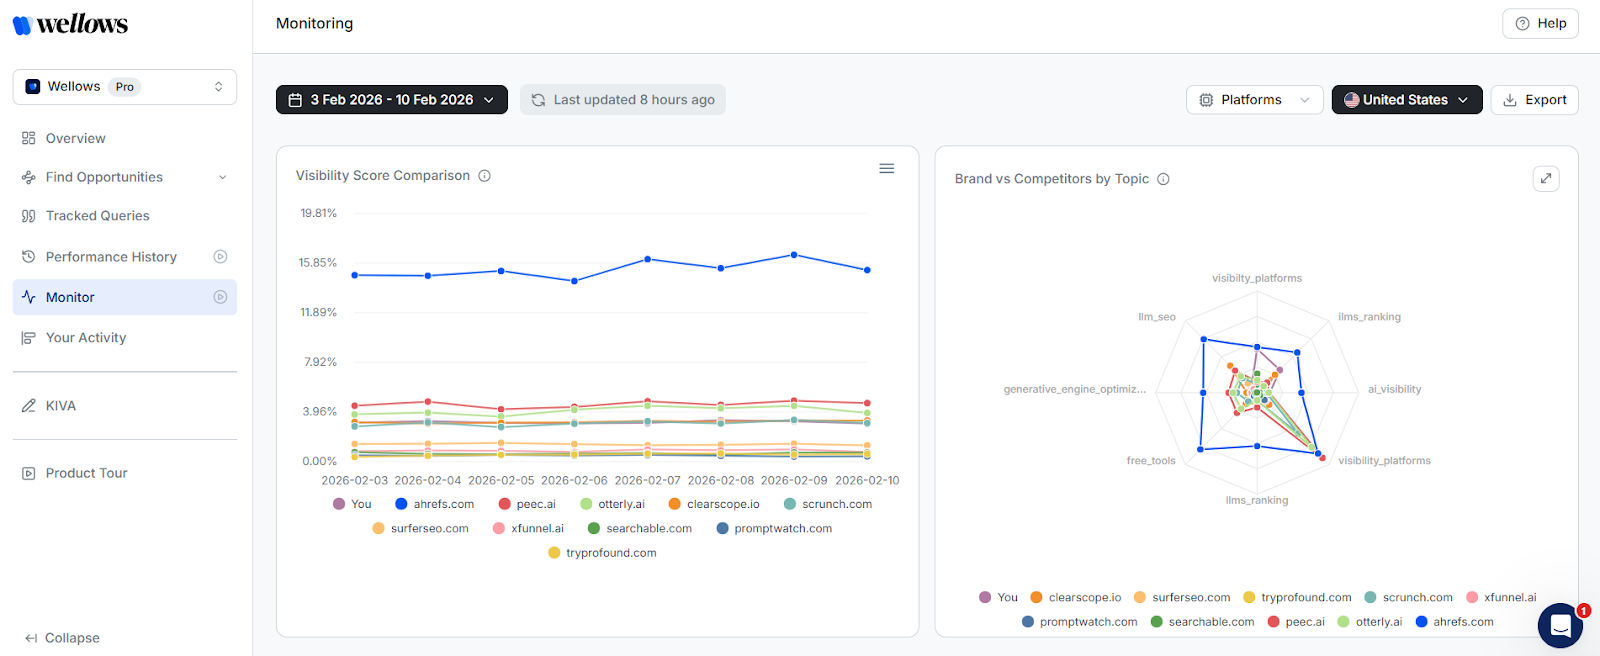Open the Platforms filter dropdown
Viewport: 1600px width, 656px height.
point(1254,100)
